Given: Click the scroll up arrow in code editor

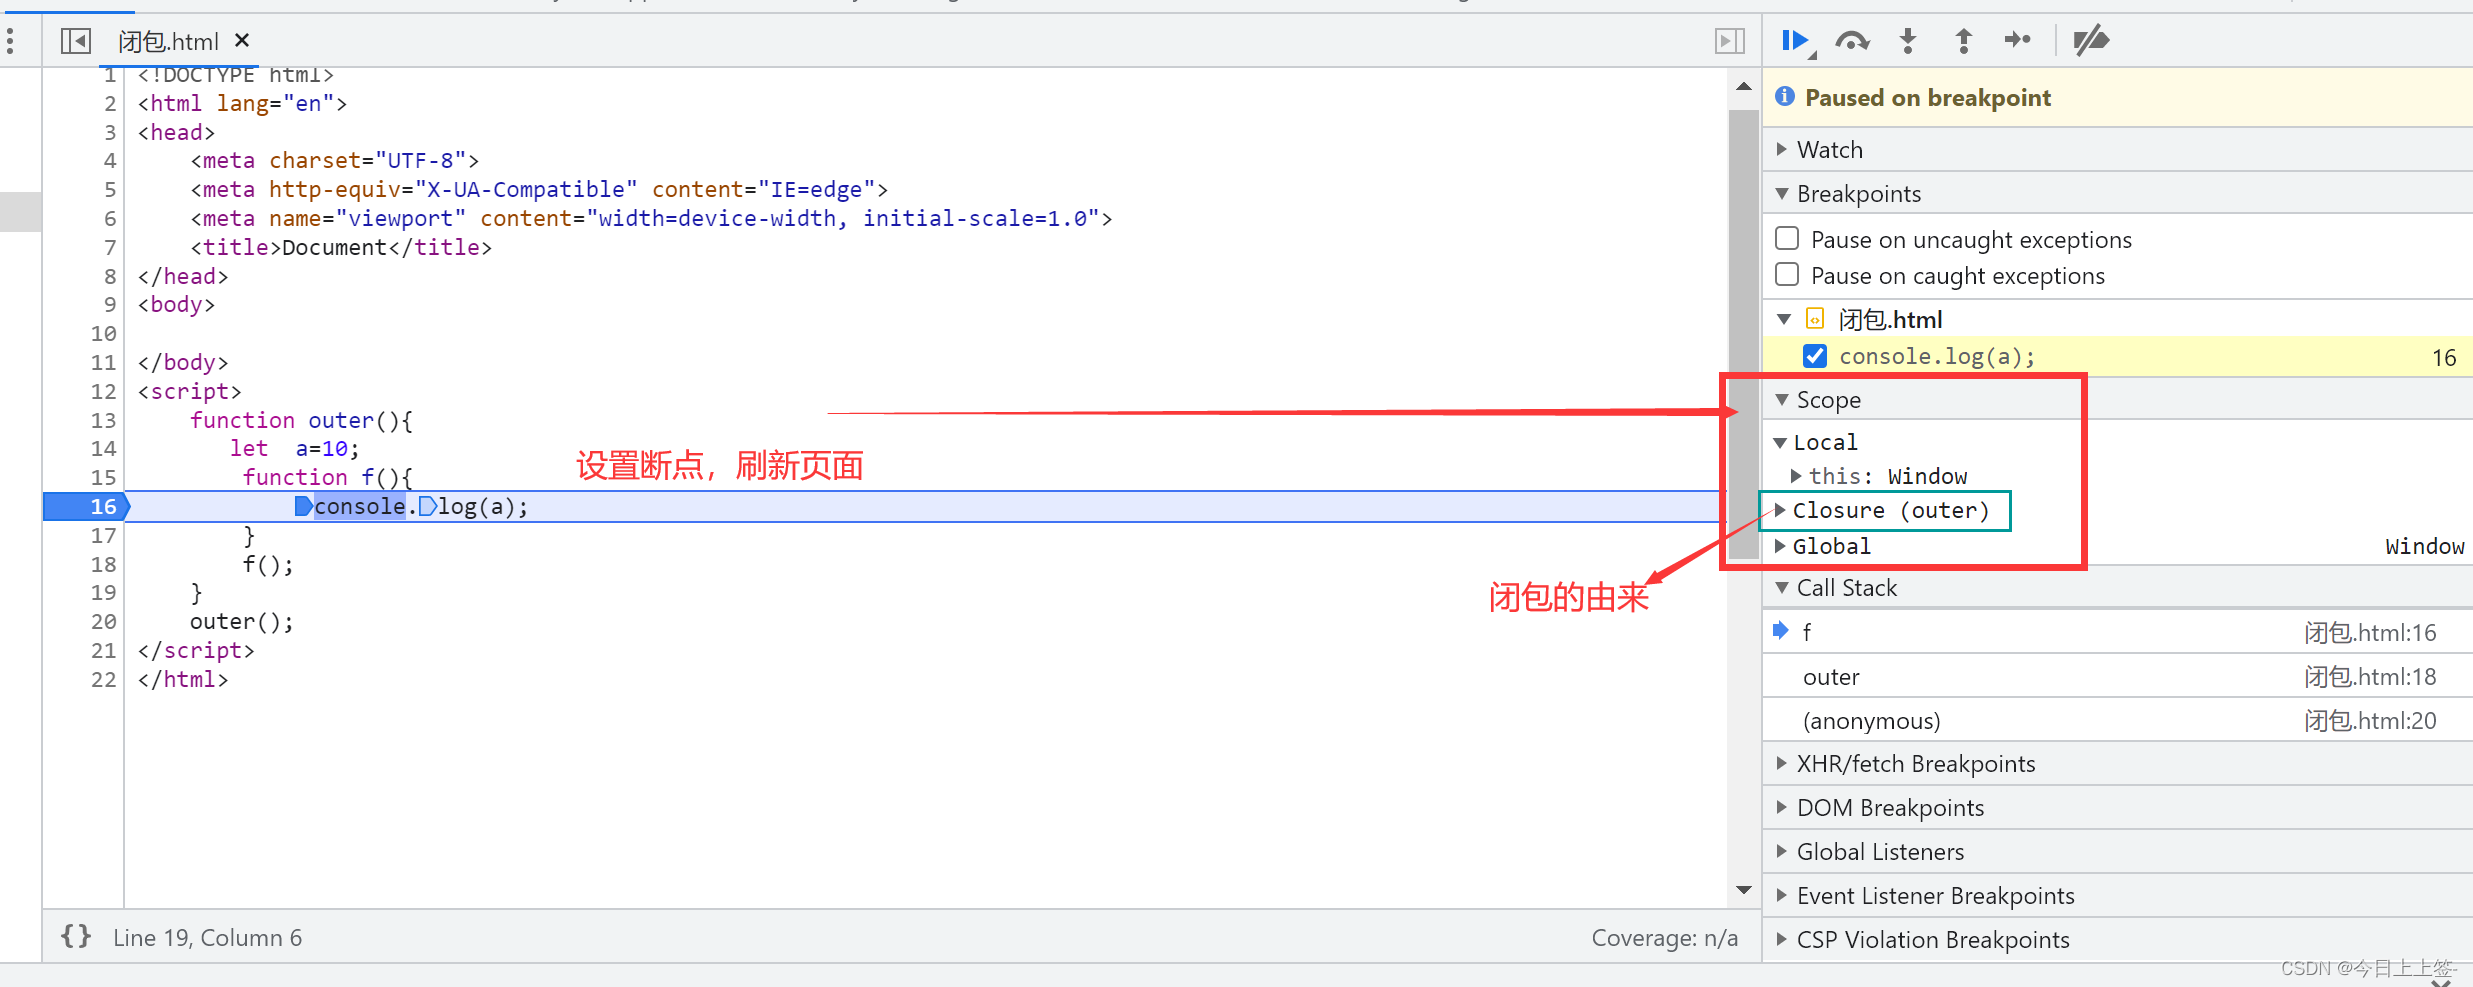Looking at the screenshot, I should [x=1744, y=87].
